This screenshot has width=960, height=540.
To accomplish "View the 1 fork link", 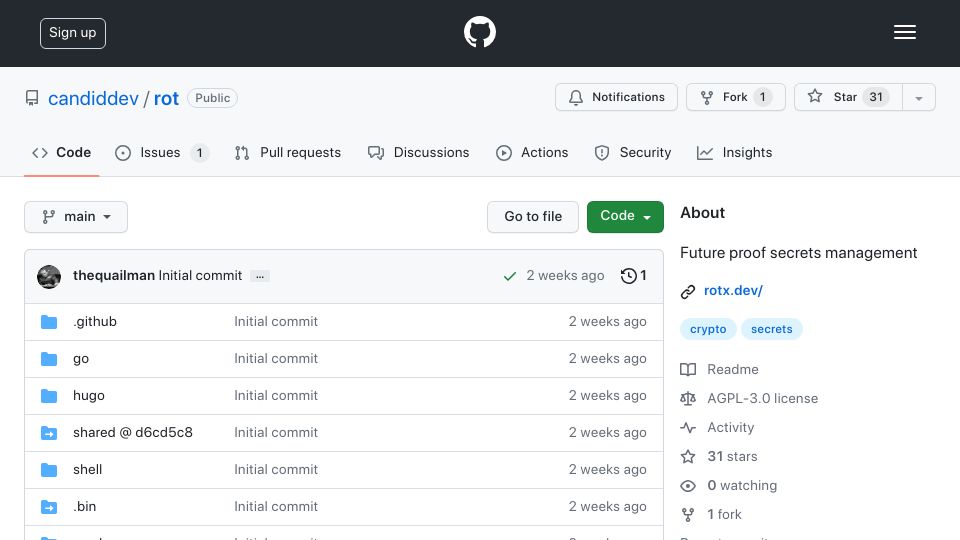I will (724, 514).
